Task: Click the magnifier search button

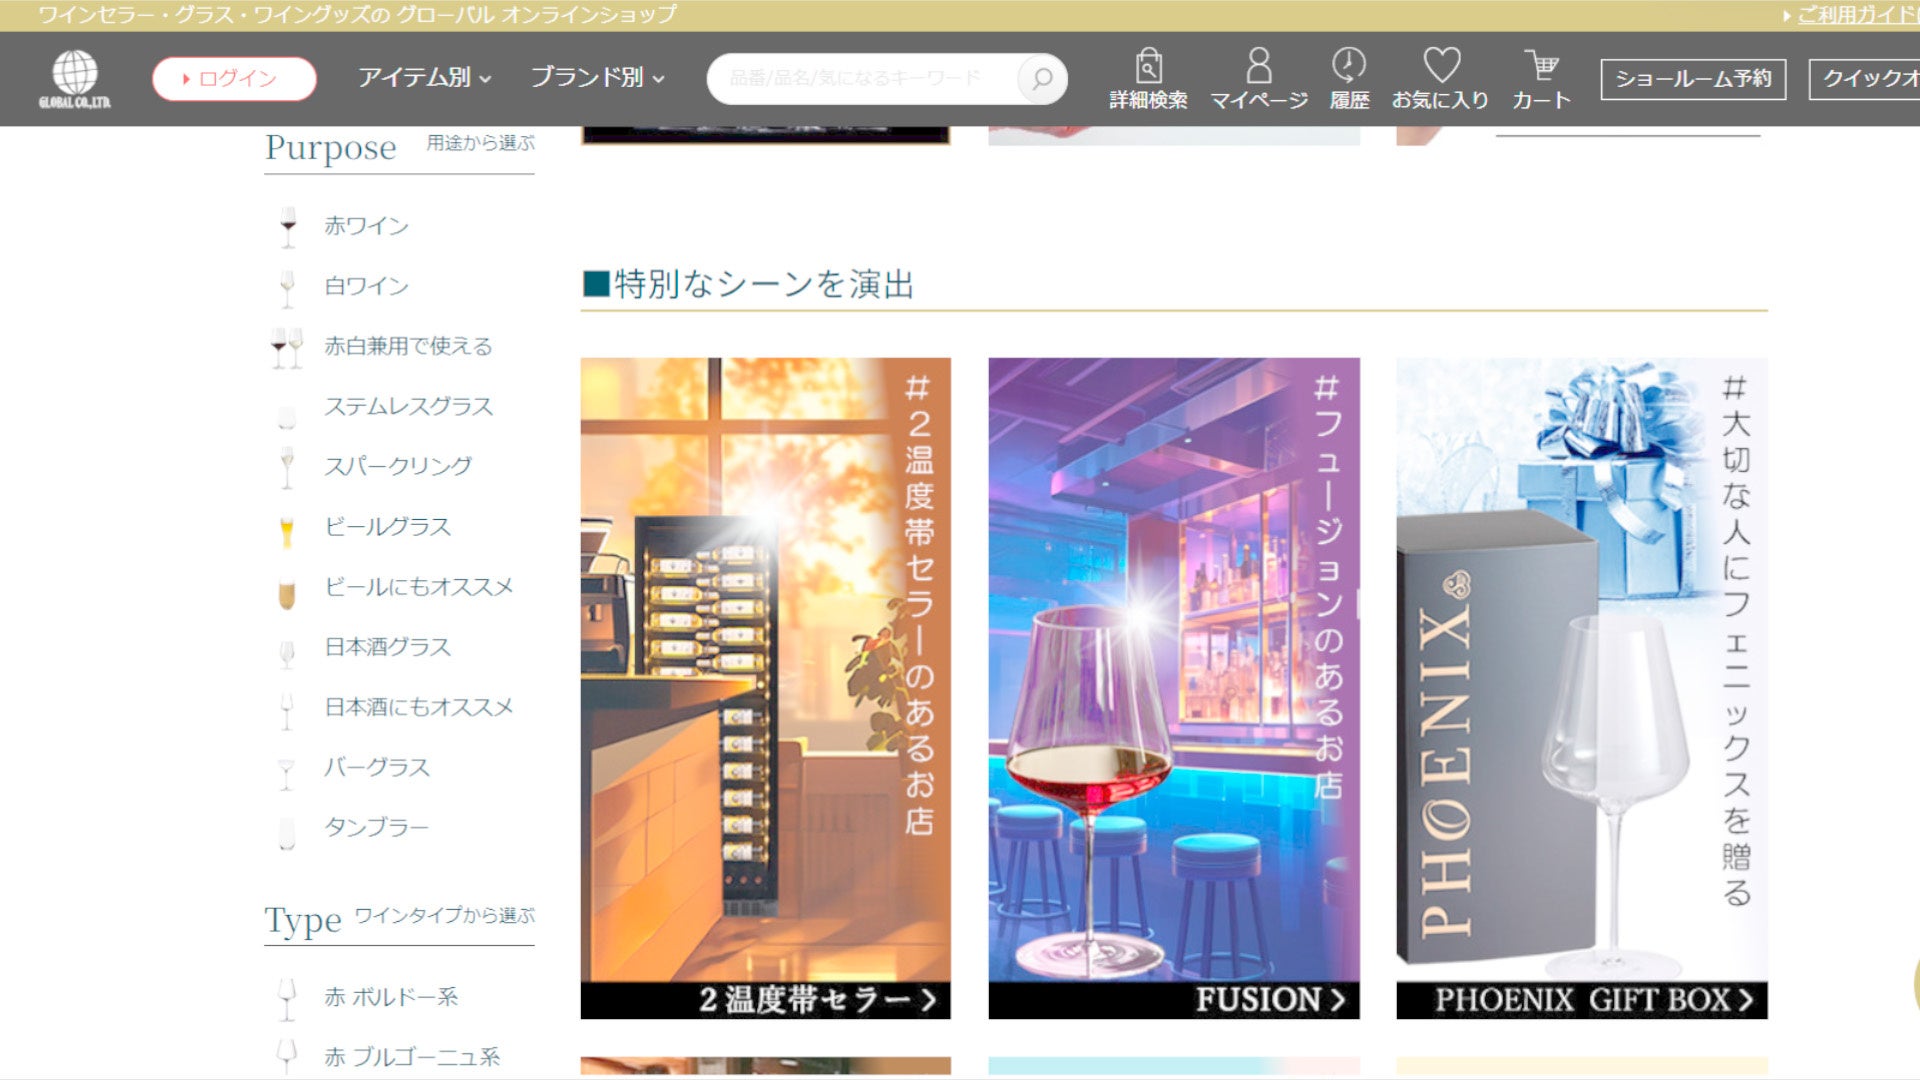Action: [1041, 78]
